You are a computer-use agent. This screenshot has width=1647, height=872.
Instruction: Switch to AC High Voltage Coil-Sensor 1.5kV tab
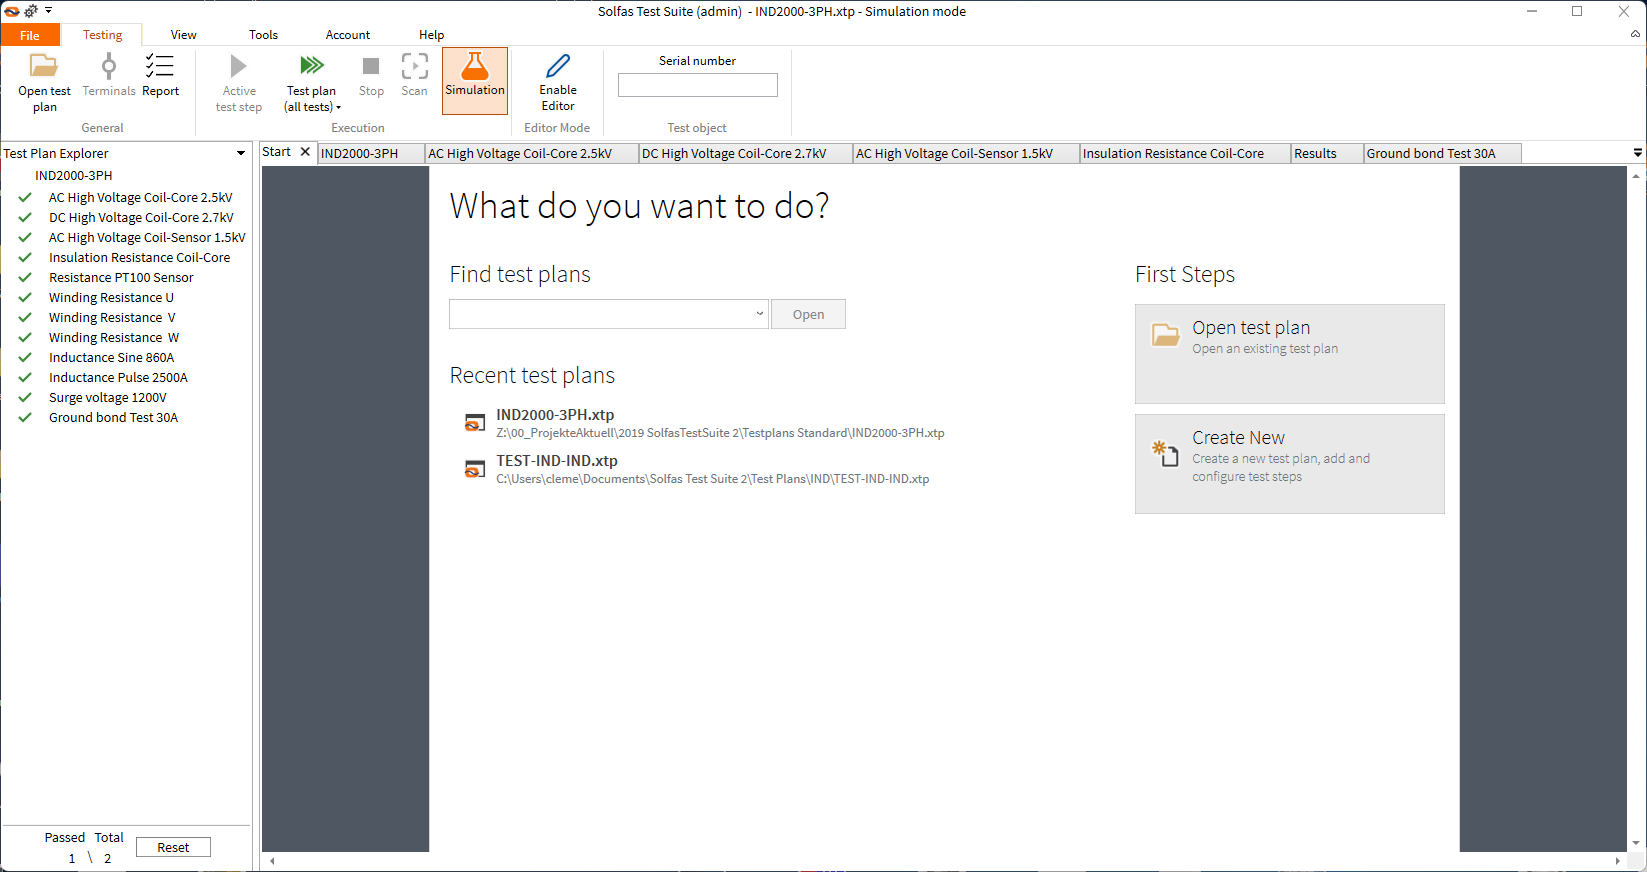point(966,153)
